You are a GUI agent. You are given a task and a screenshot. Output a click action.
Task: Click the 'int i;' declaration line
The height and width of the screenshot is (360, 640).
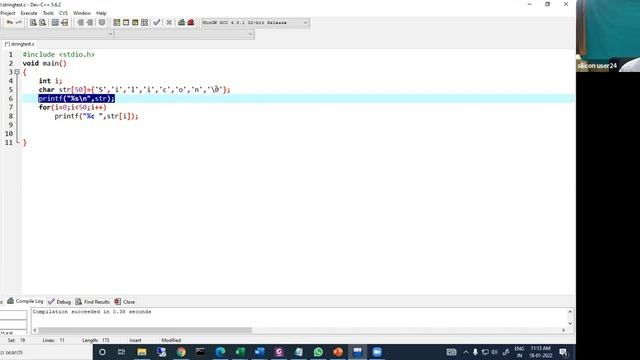tap(51, 81)
